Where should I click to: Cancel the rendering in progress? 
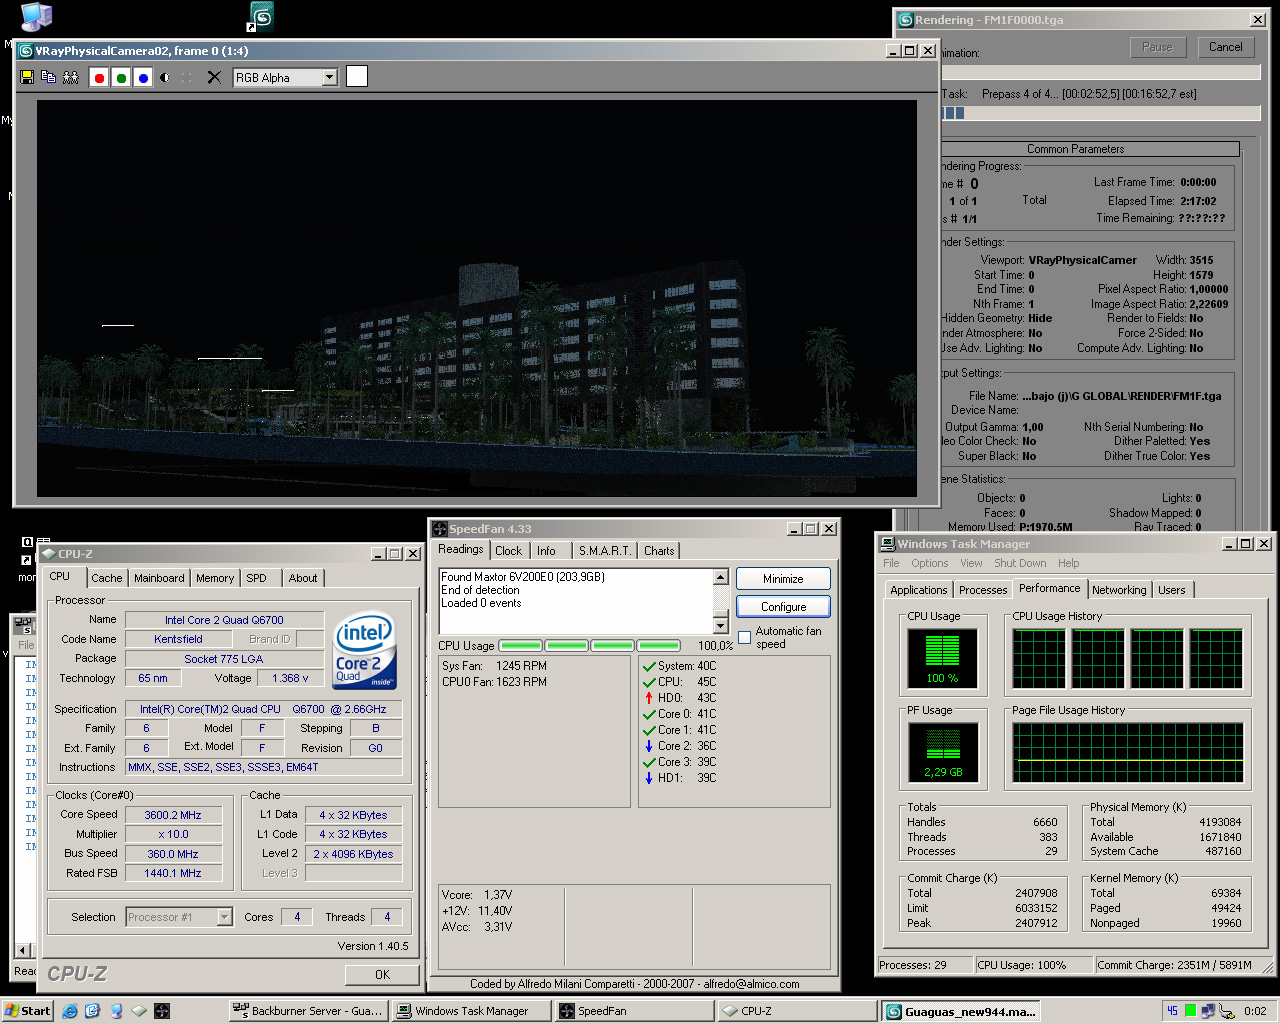click(x=1225, y=47)
